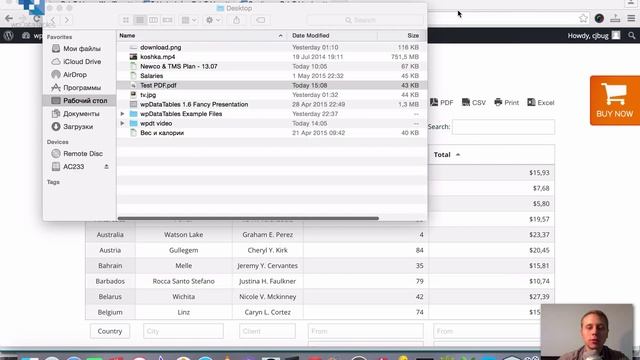The height and width of the screenshot is (360, 640).
Task: Open Howdy, cjbug account menu
Action: pyautogui.click(x=594, y=36)
